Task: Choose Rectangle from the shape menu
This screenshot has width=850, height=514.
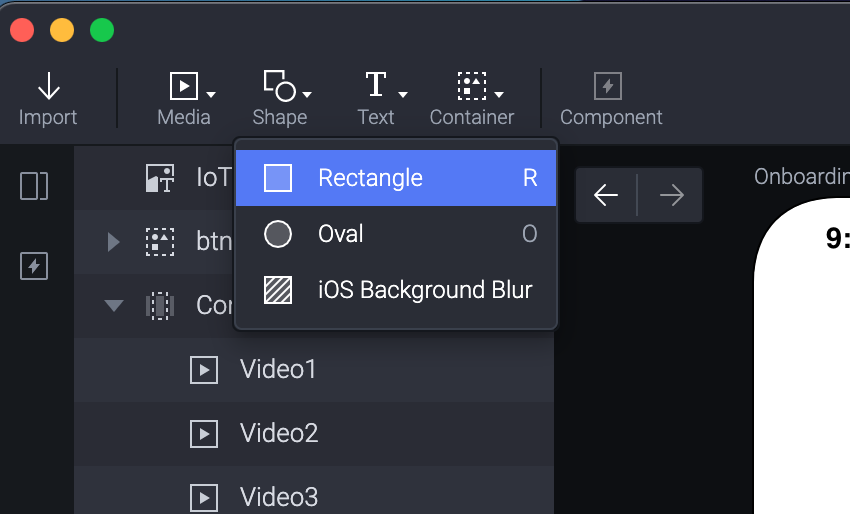Action: [395, 178]
